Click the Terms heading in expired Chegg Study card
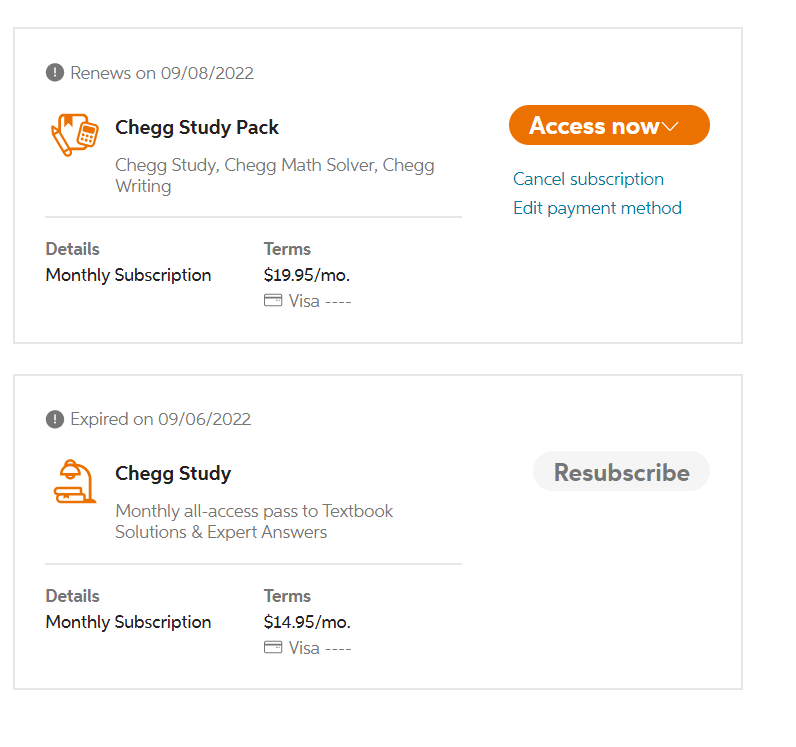This screenshot has width=796, height=747. tap(287, 596)
